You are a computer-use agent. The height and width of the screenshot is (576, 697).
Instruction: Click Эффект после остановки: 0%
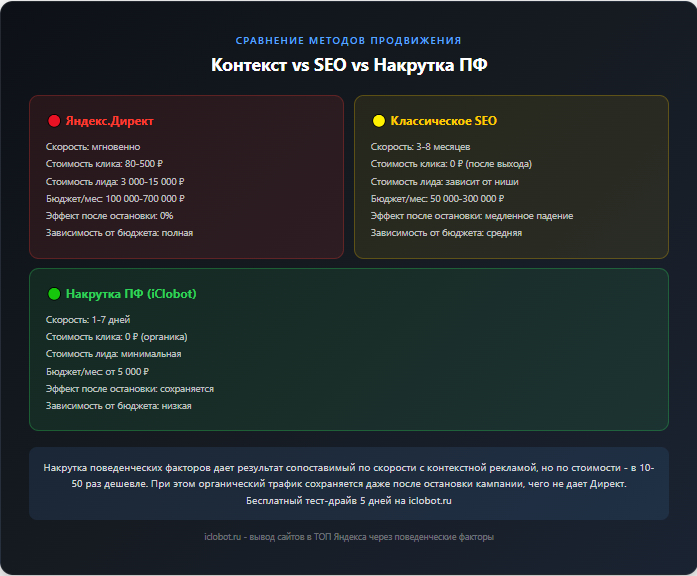click(109, 216)
